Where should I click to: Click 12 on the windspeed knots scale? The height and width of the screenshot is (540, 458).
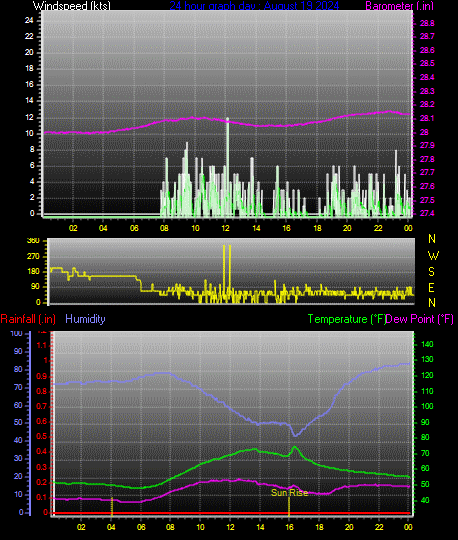pos(29,117)
